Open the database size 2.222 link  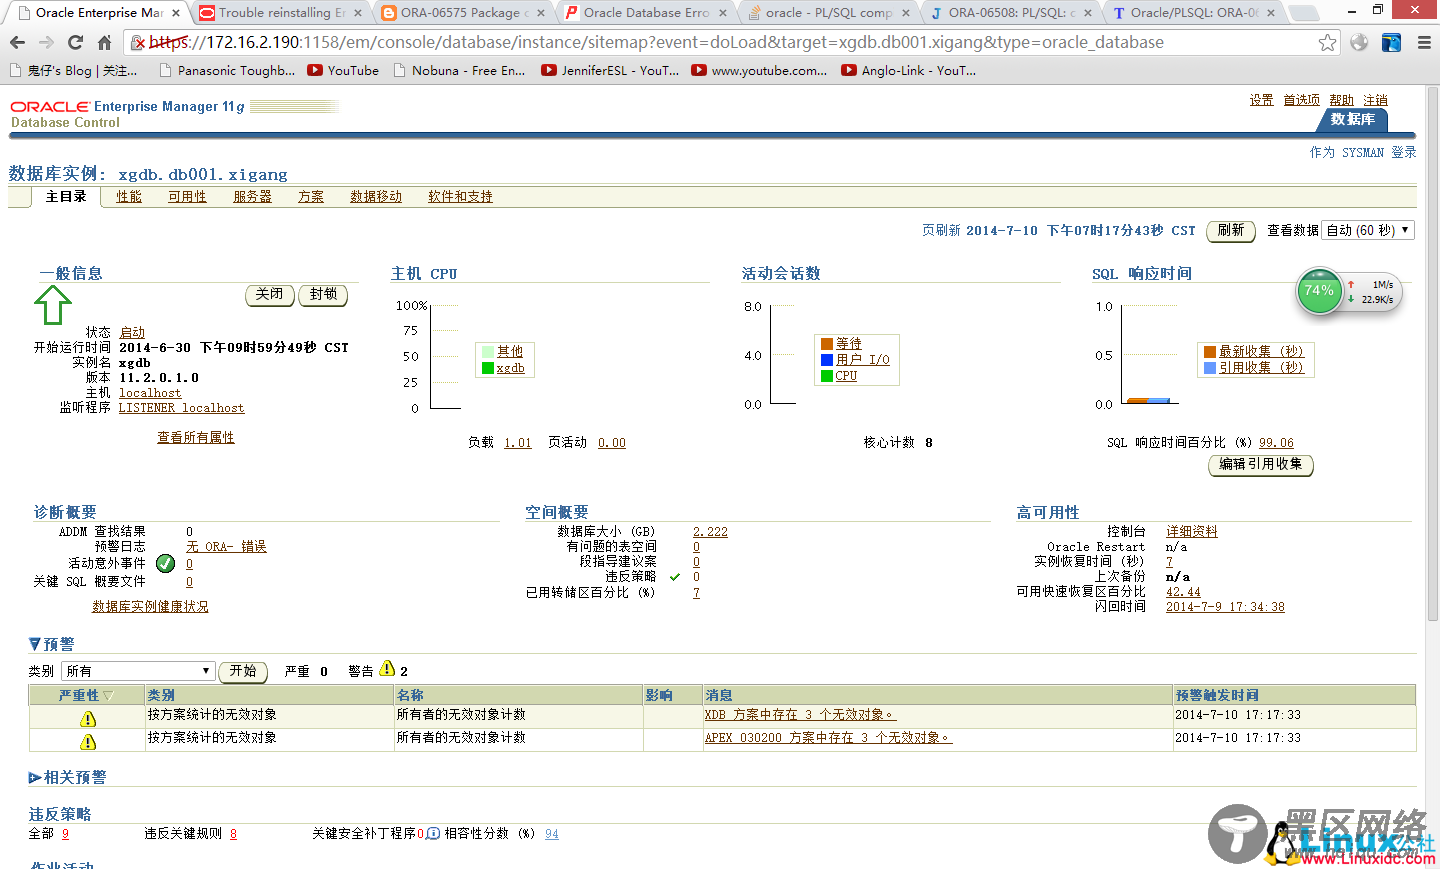(710, 532)
